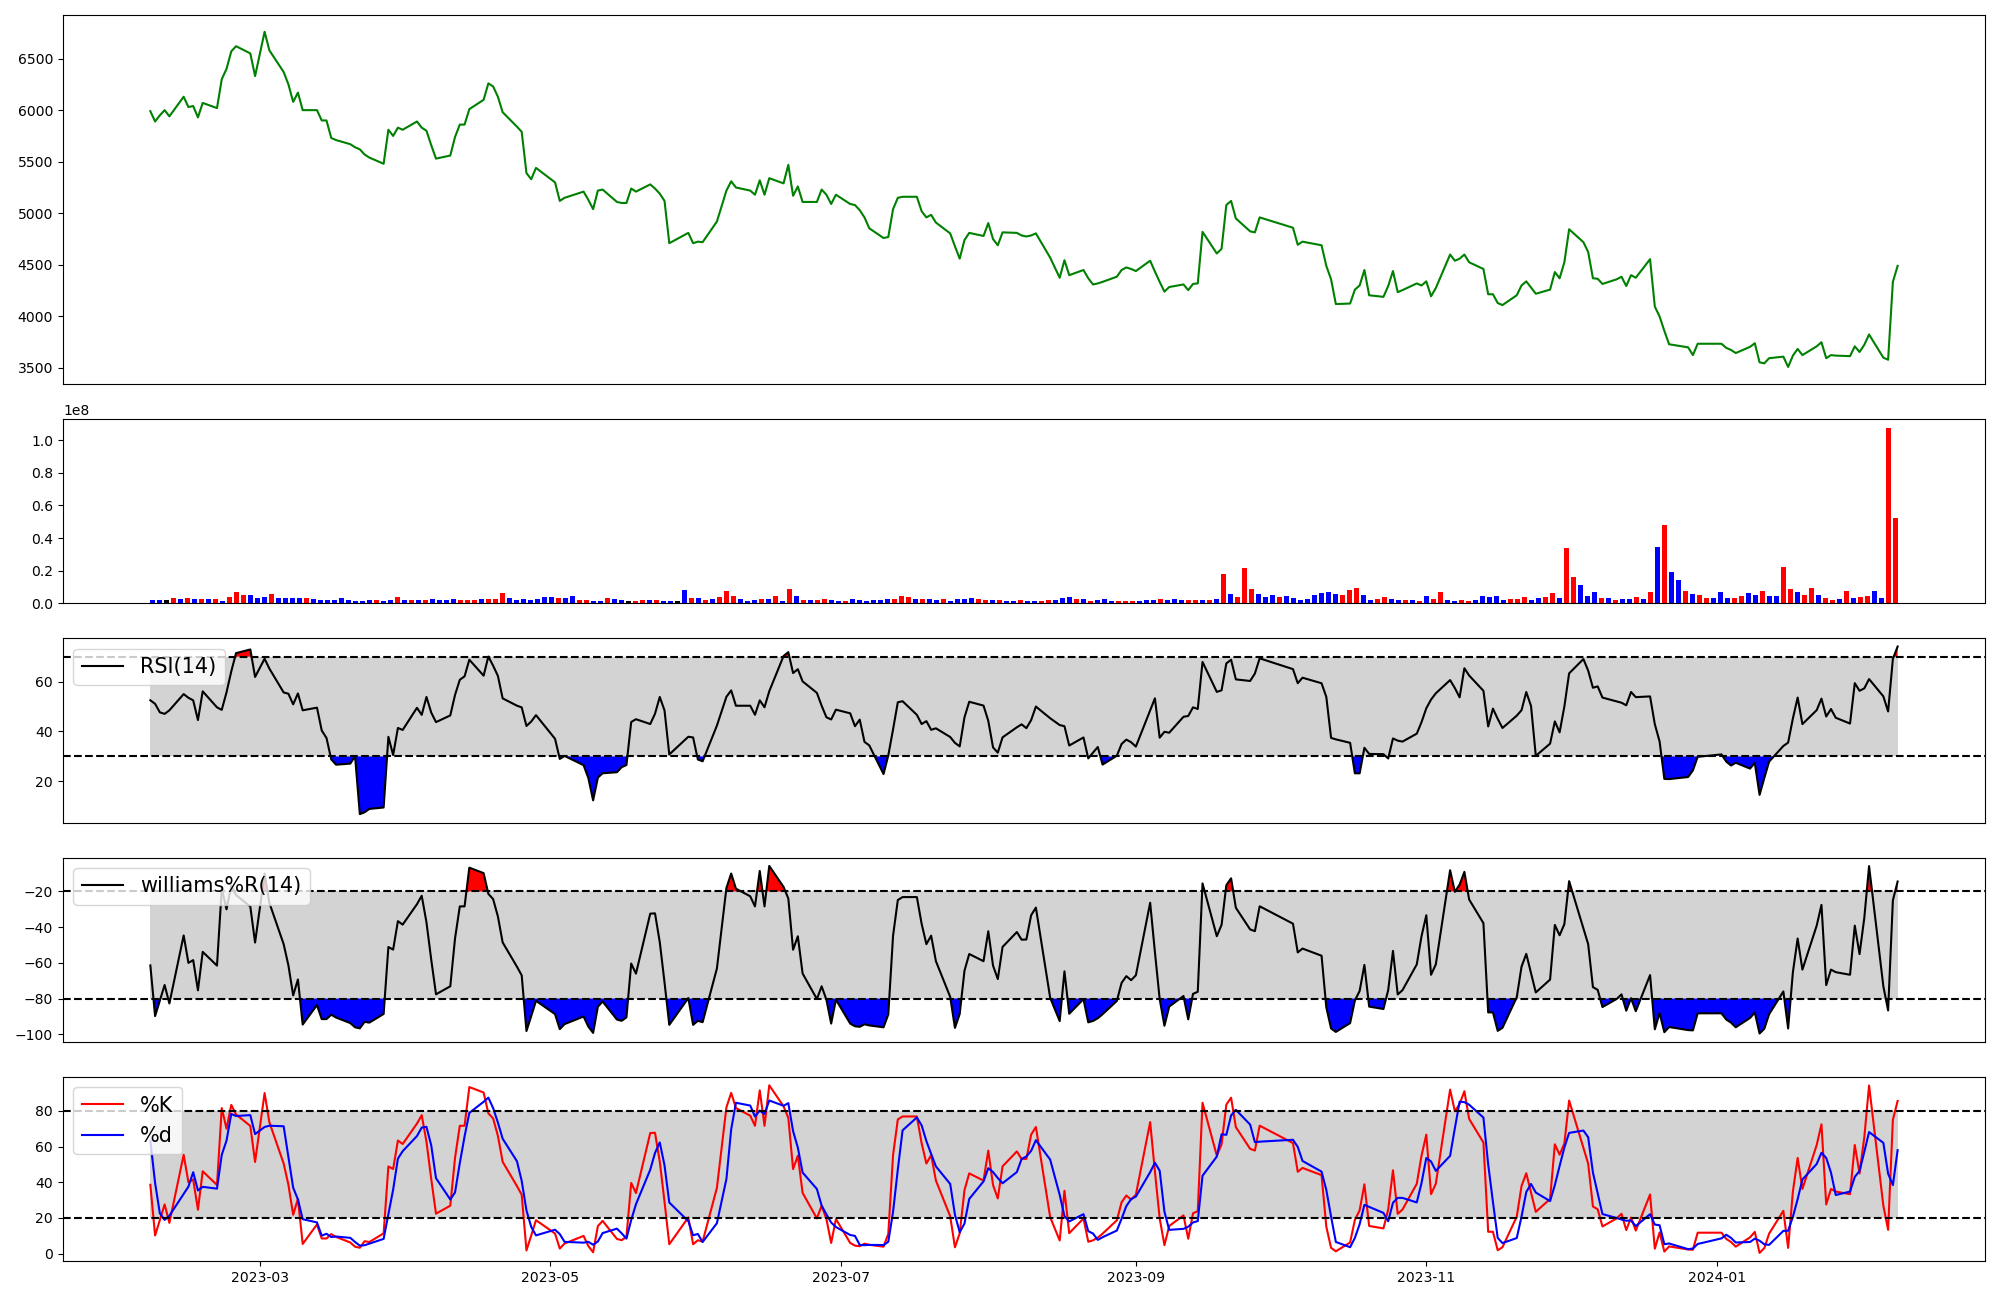Click the tallest red volume bar
The image size is (2000, 1300).
tap(1888, 515)
